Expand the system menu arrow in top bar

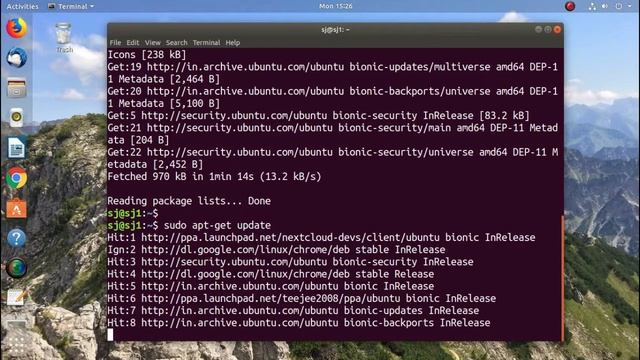[x=629, y=6]
